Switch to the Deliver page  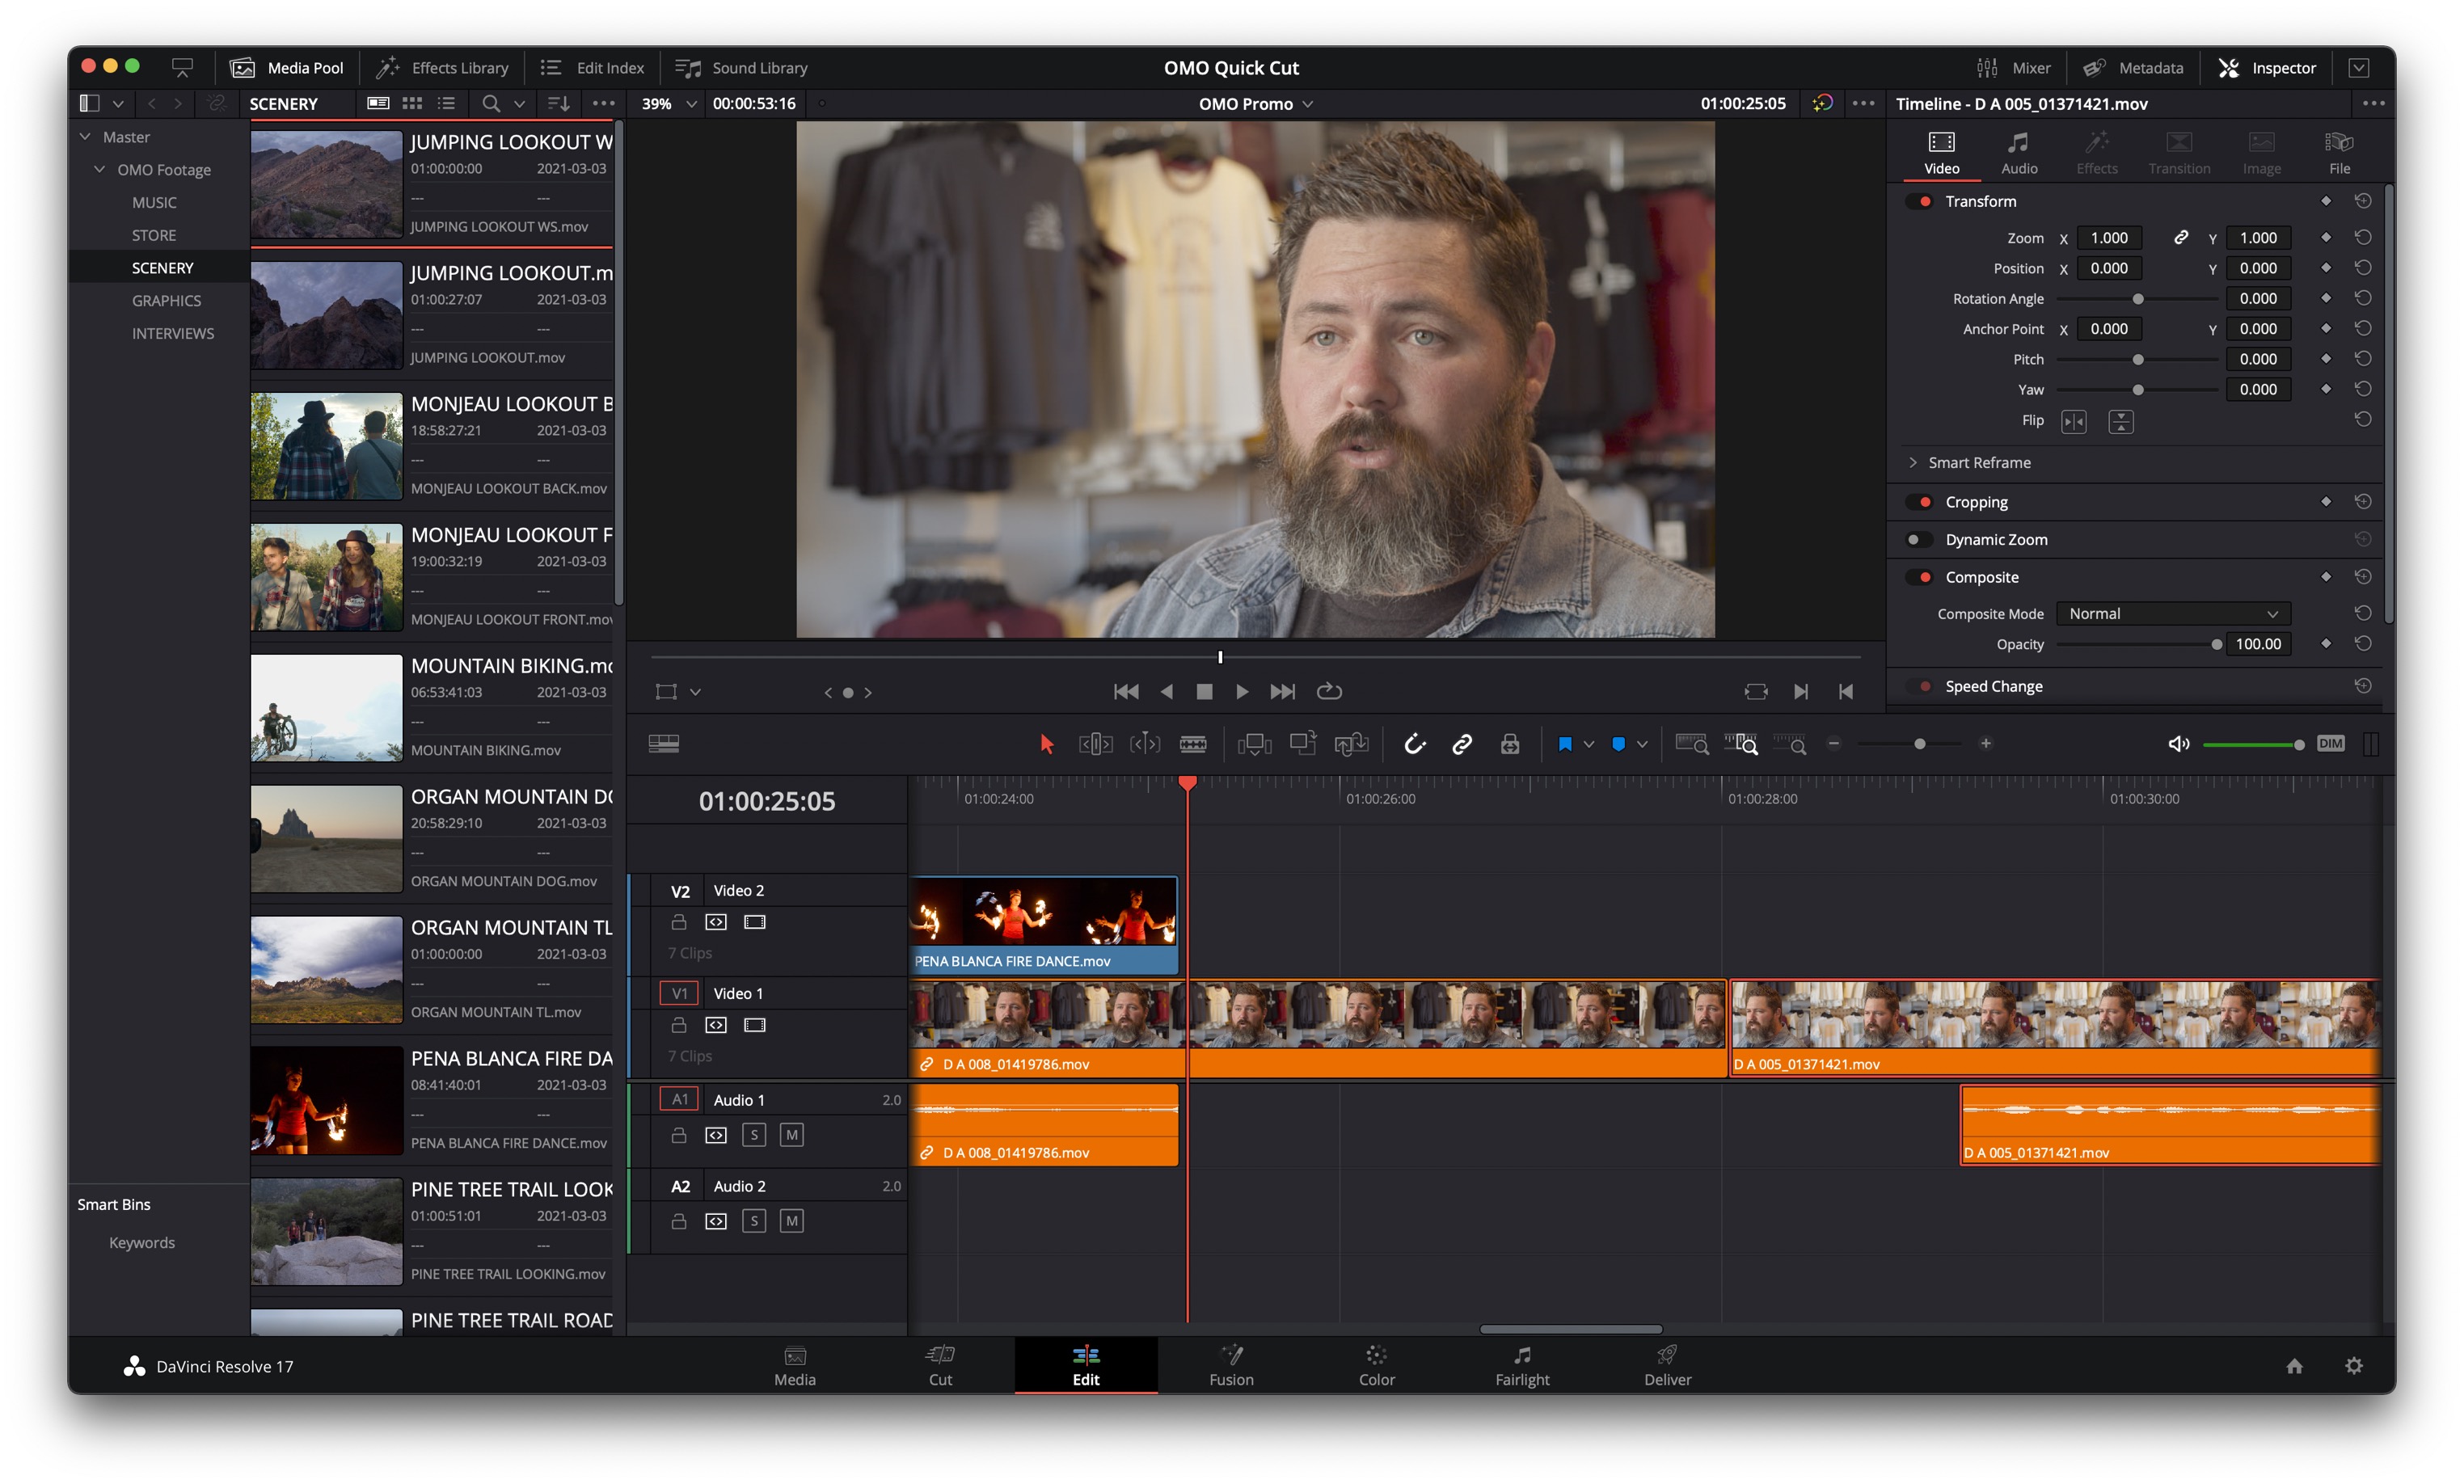tap(1667, 1365)
